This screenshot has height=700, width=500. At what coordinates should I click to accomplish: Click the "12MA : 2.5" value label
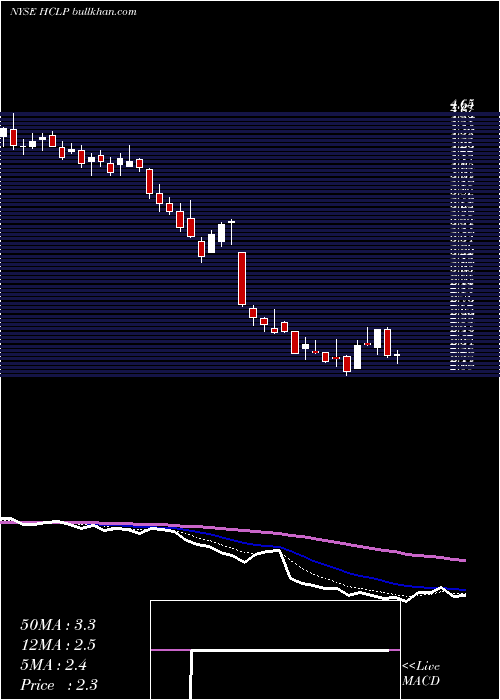58,645
